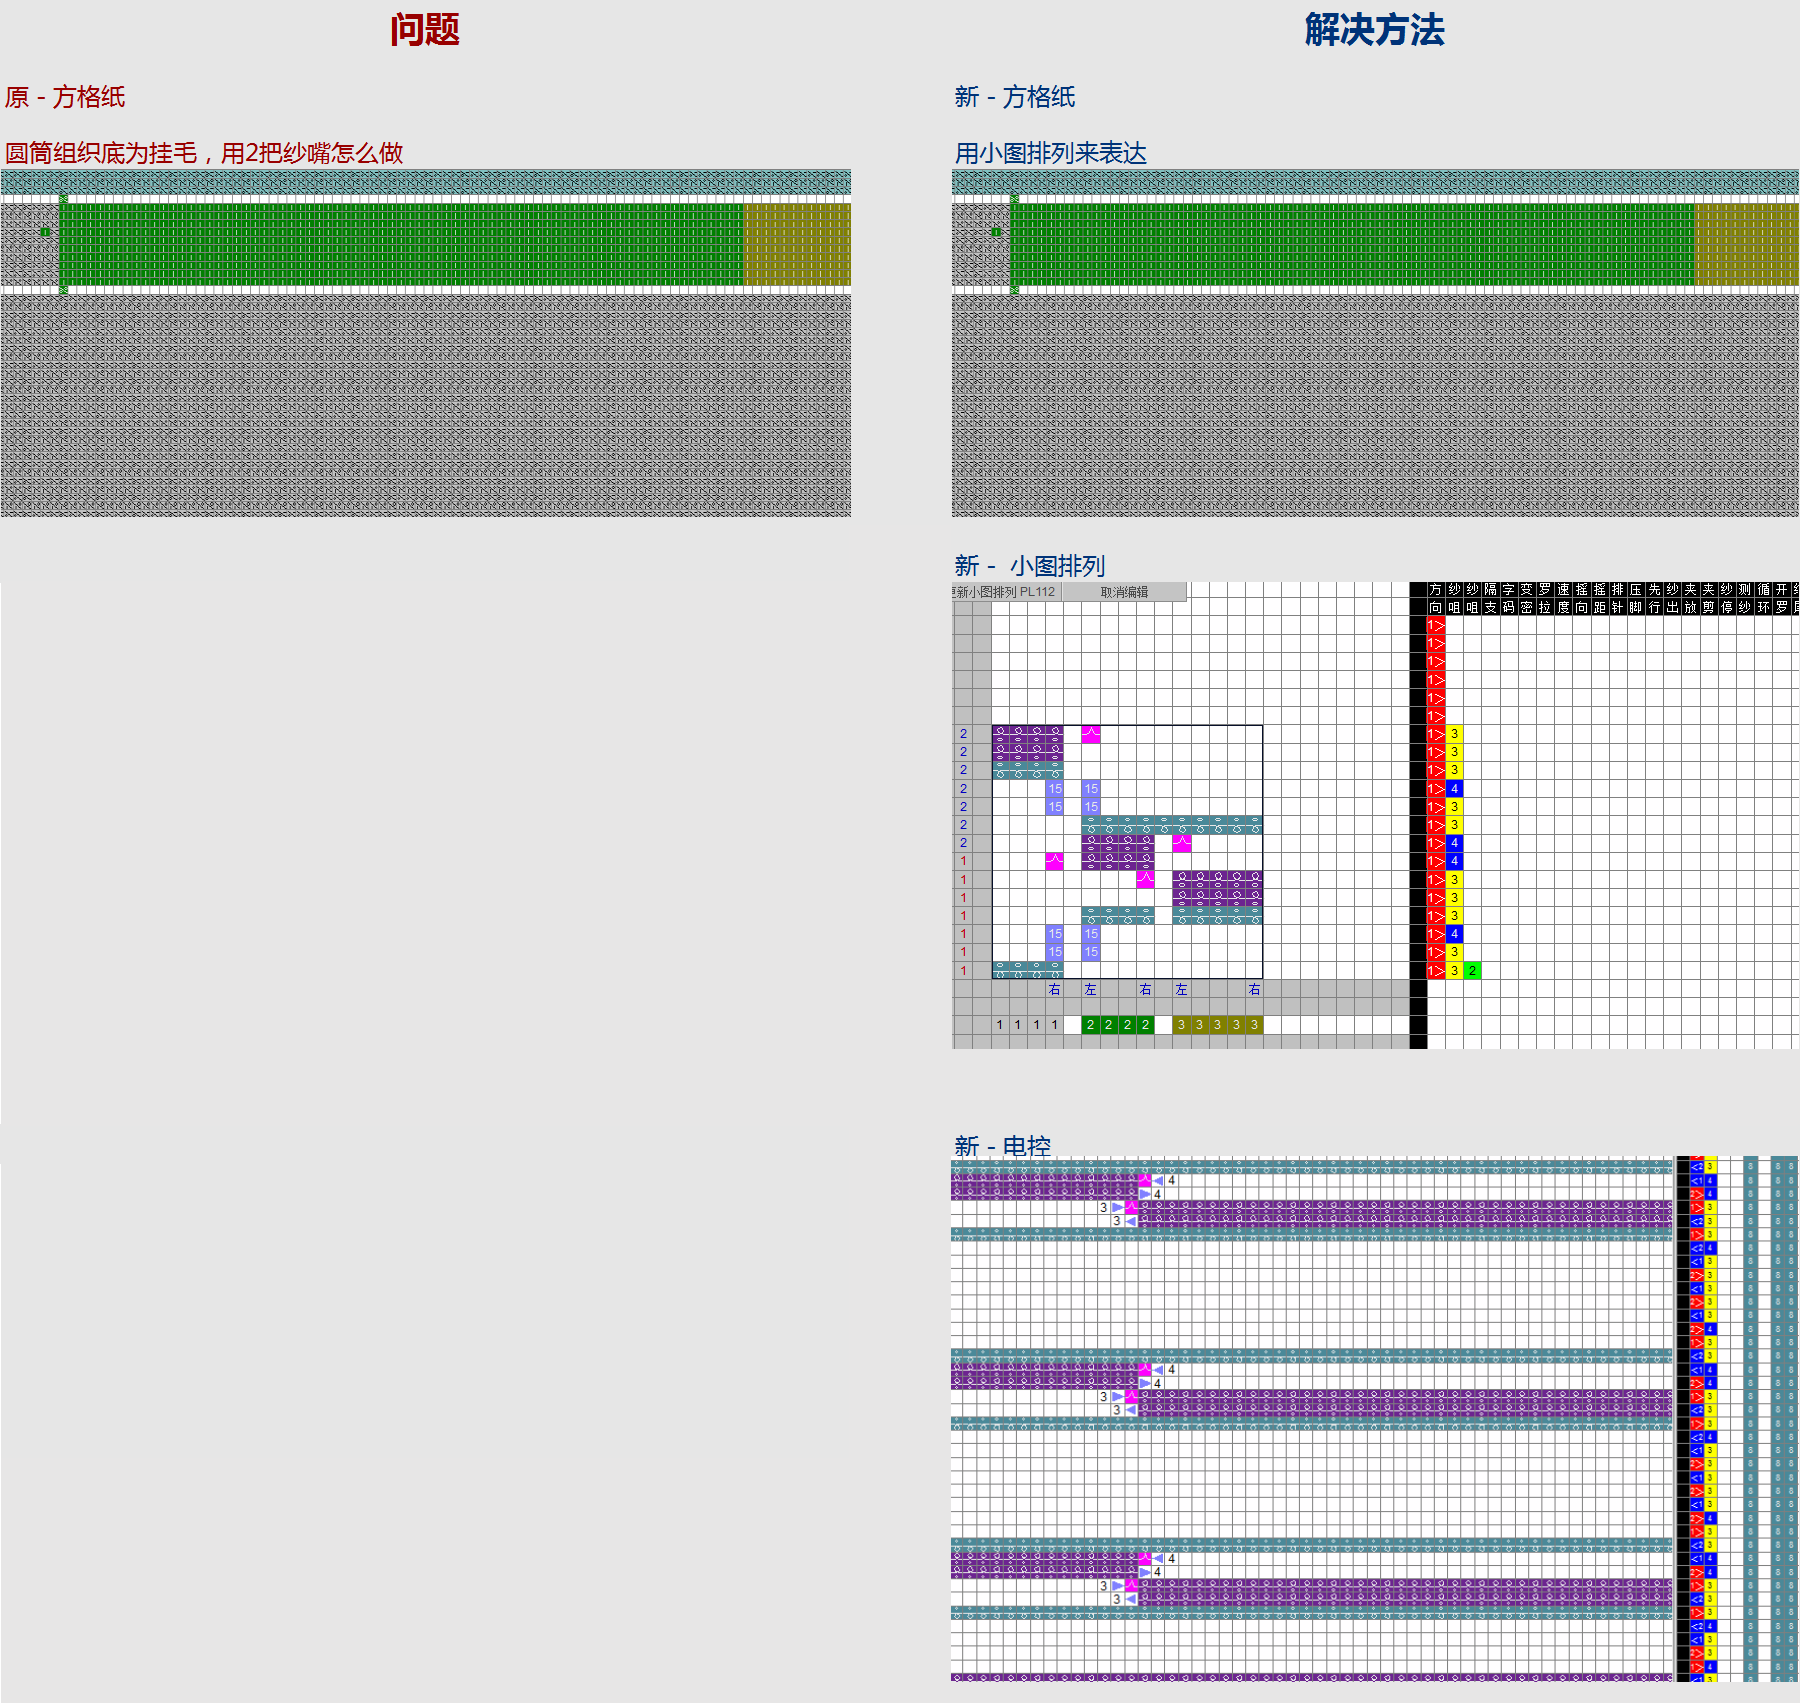Click the leftmost 左 label below pattern box
The image size is (1800, 1703).
1090,990
